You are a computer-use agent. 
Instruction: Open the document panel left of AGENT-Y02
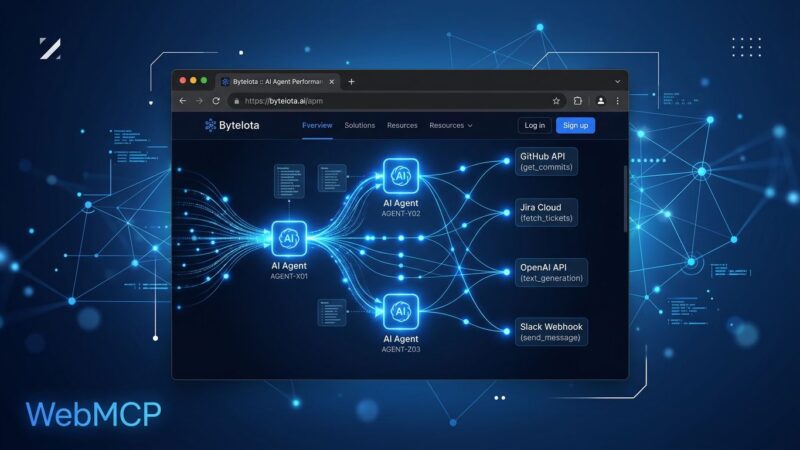[x=332, y=178]
